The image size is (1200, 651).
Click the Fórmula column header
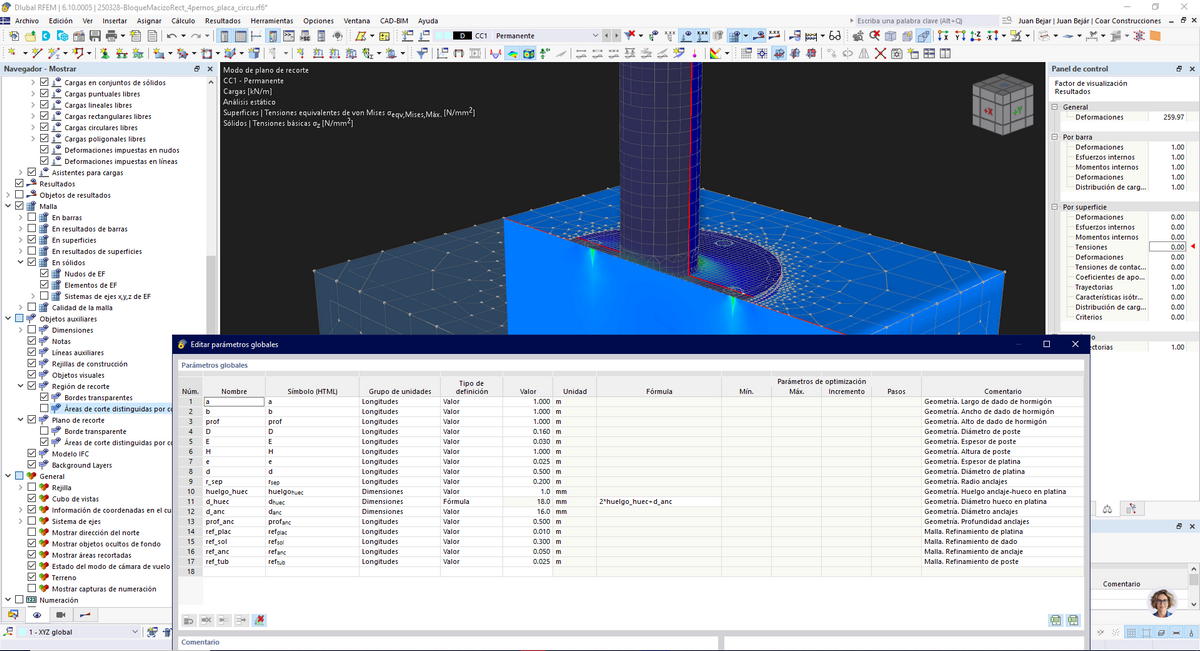click(x=659, y=391)
